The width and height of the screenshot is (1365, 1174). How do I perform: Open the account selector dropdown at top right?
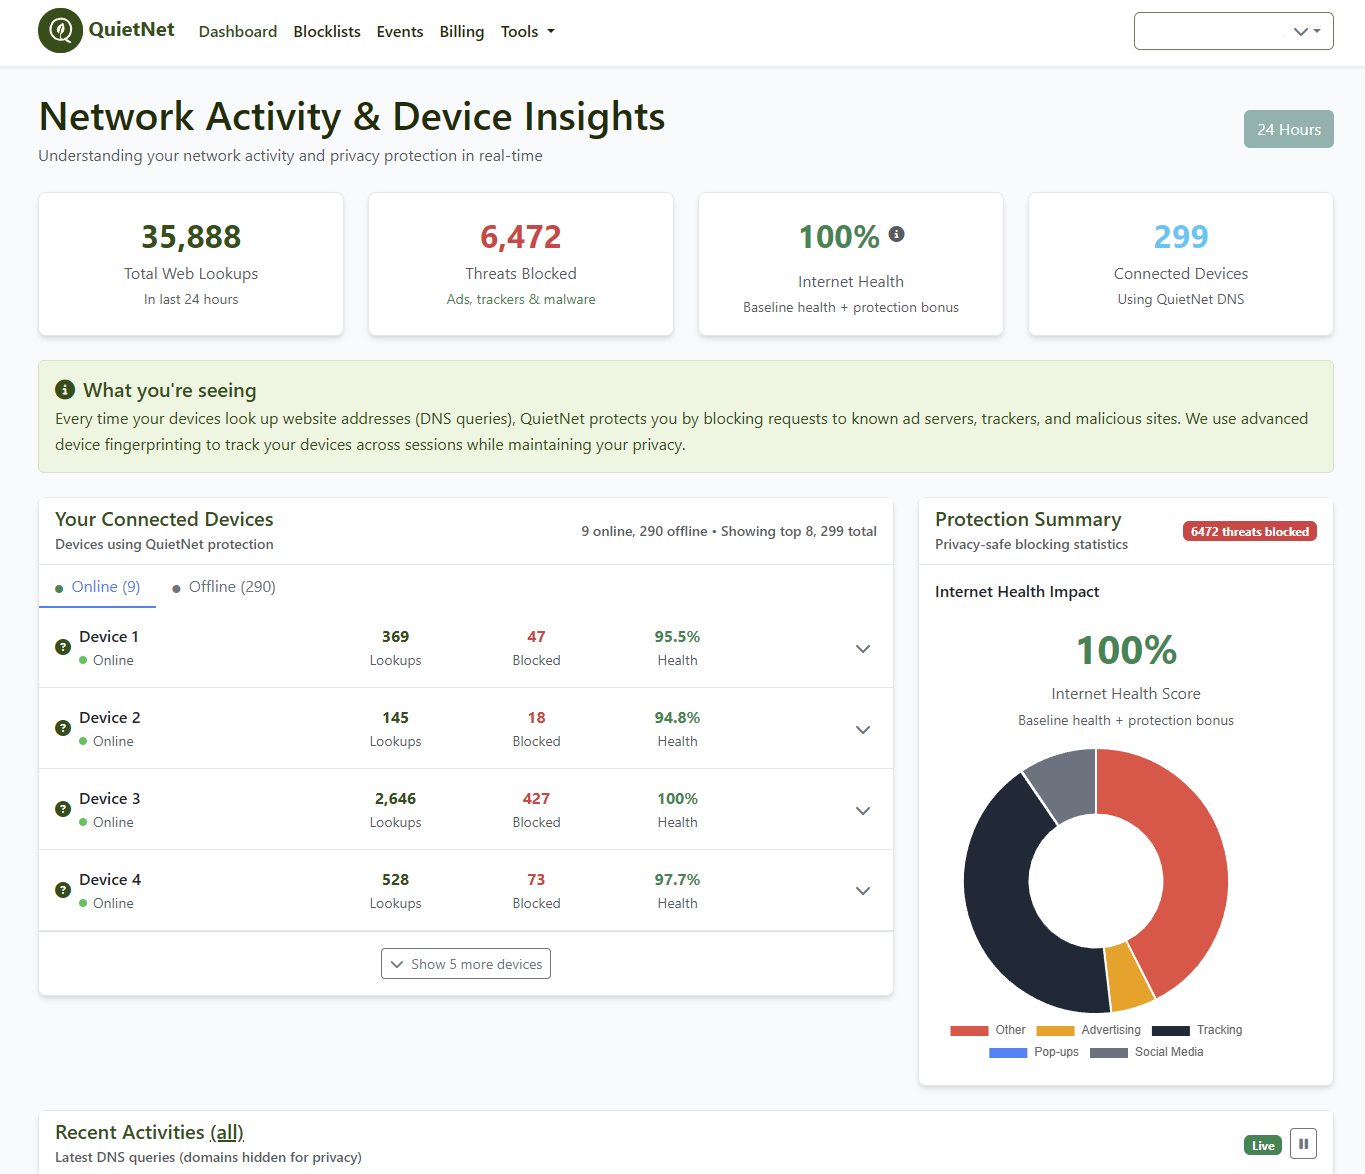[x=1233, y=31]
